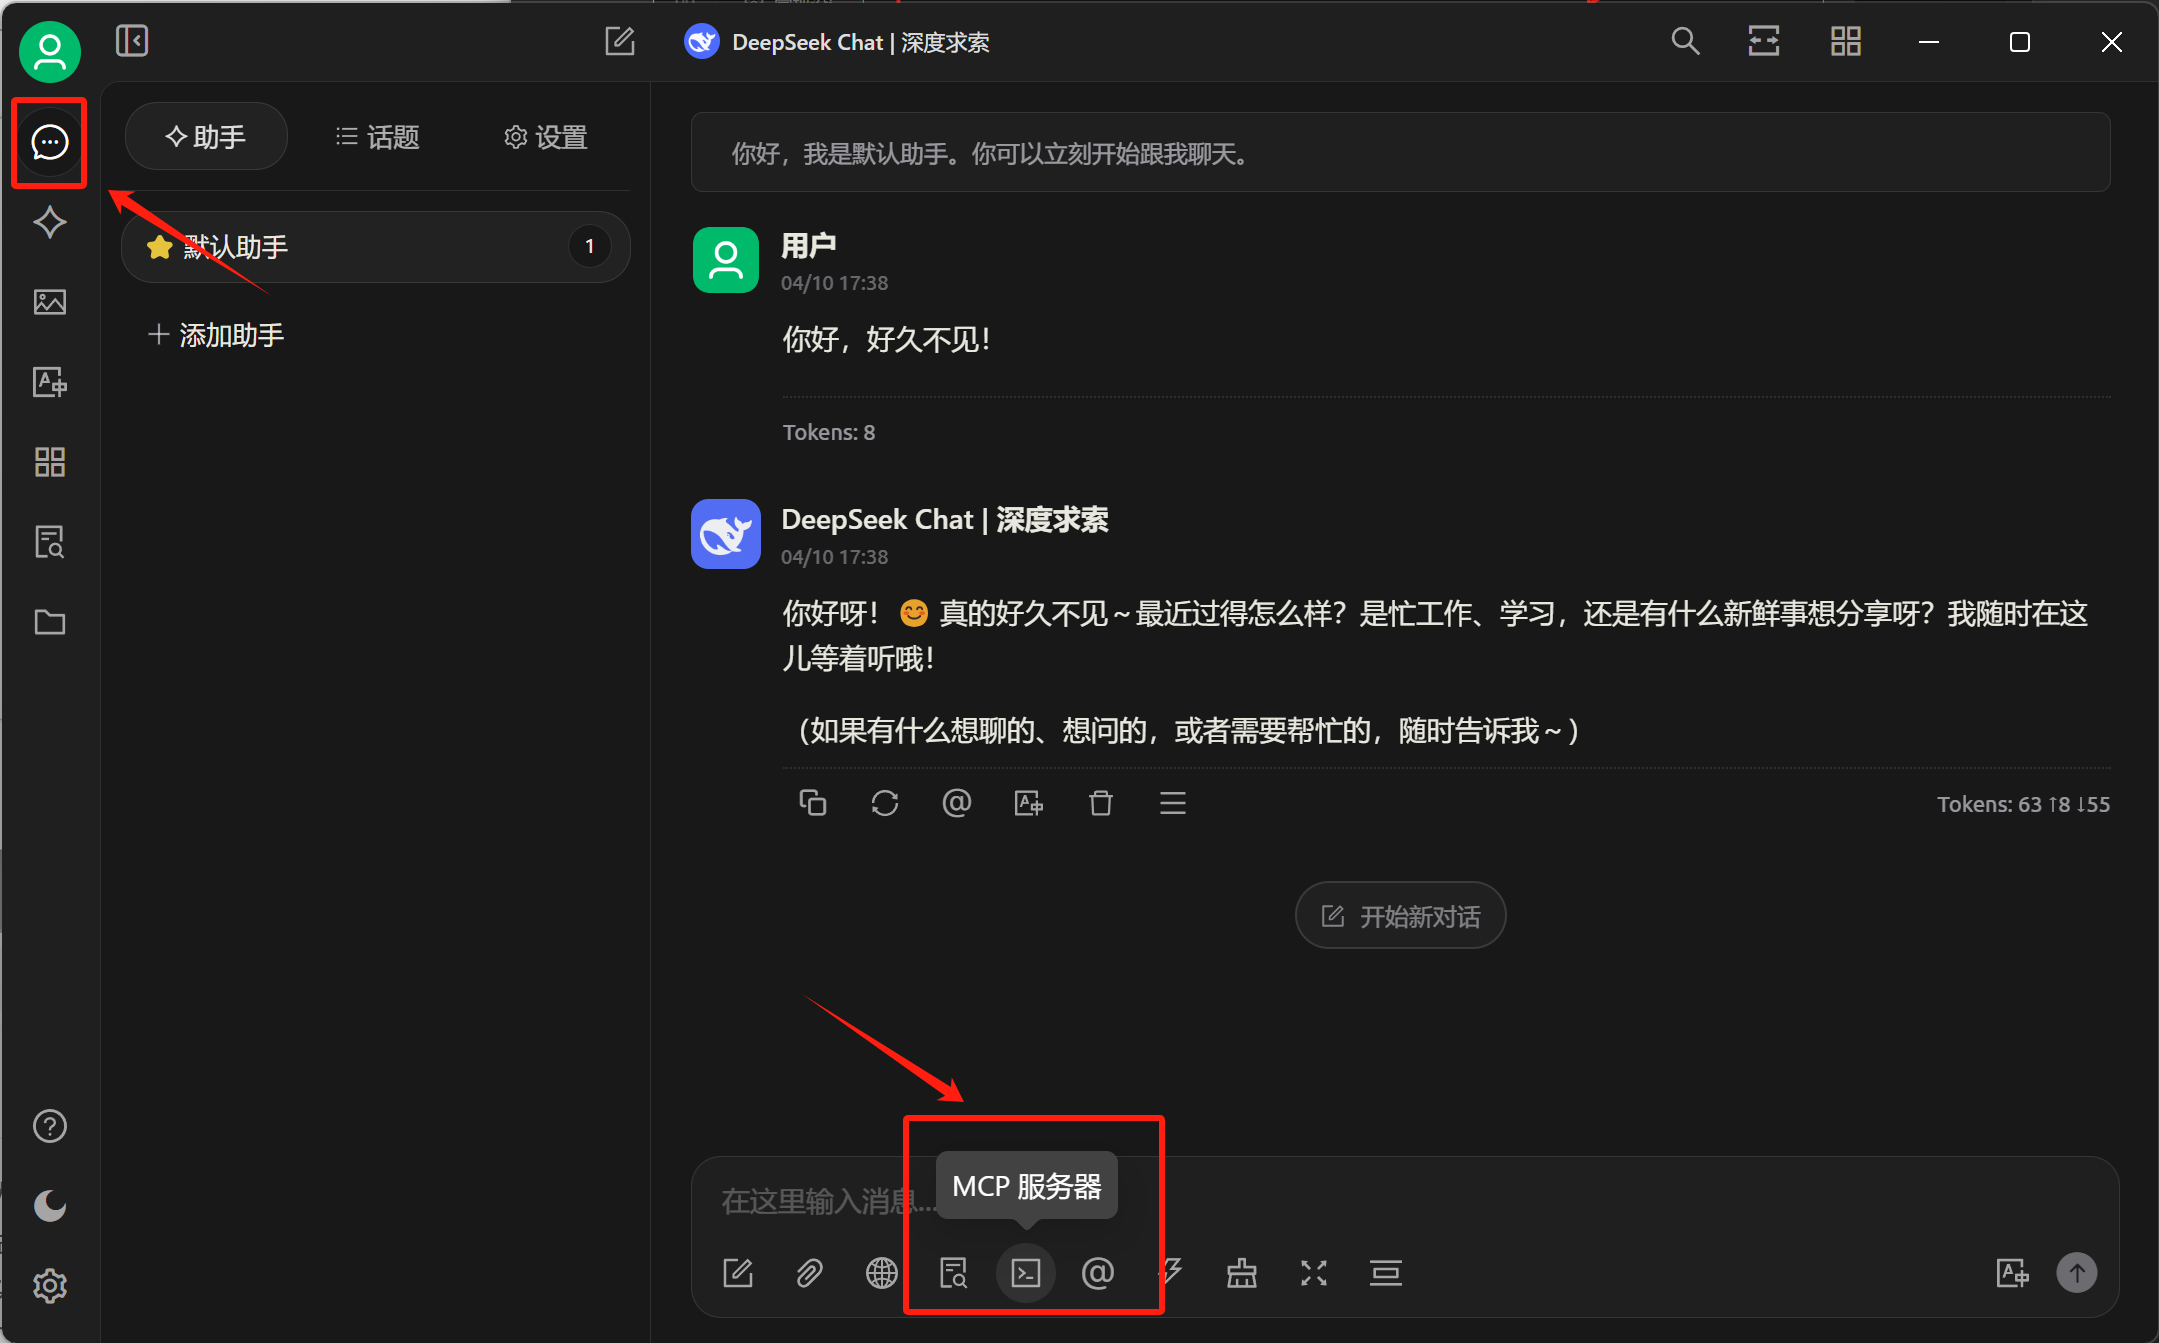Click the @ mention model icon in input bar
The image size is (2159, 1343).
[1098, 1273]
